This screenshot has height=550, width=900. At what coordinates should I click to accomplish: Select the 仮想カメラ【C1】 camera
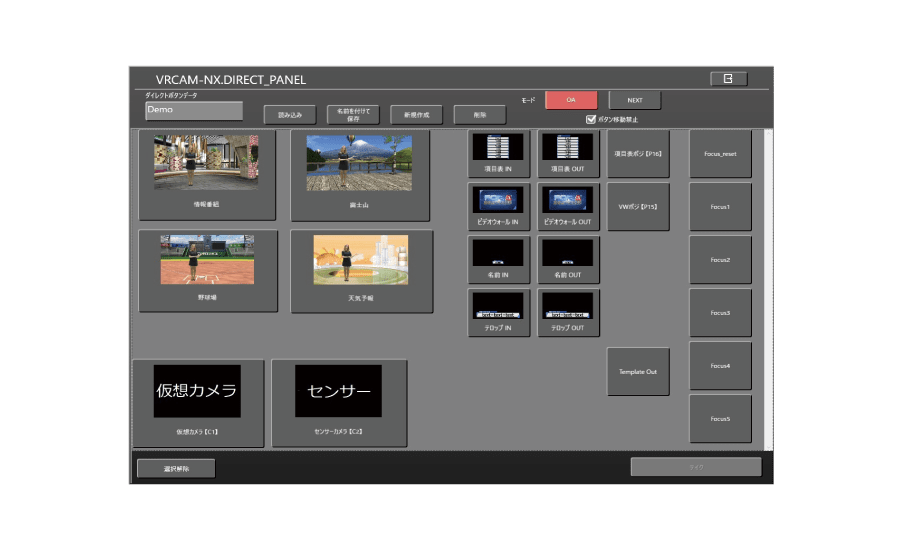click(198, 402)
